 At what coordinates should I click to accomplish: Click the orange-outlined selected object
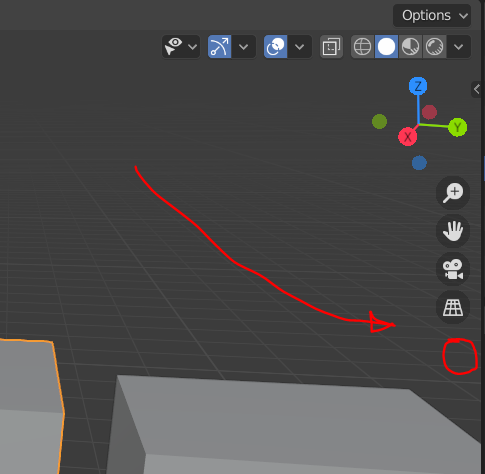[30, 407]
